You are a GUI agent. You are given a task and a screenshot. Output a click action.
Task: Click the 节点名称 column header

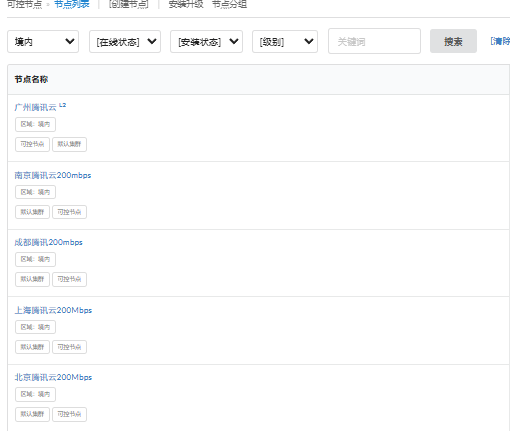coord(31,79)
